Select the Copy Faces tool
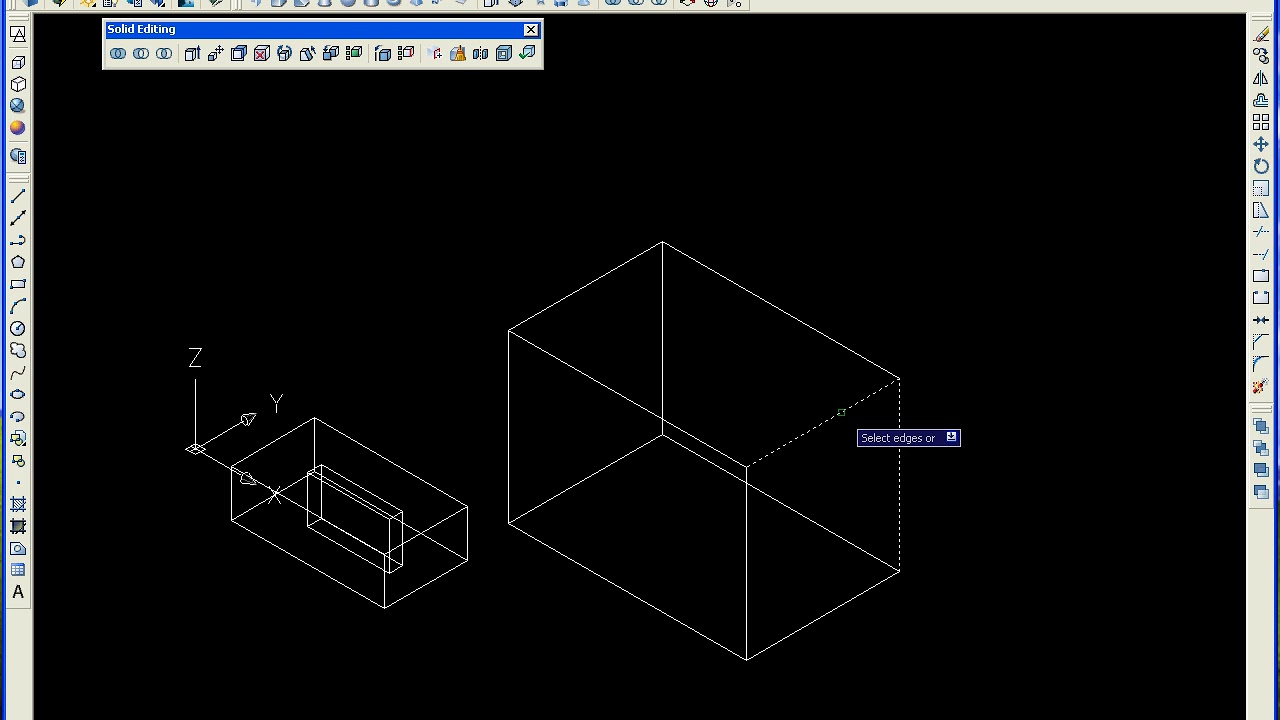This screenshot has height=720, width=1280. [x=331, y=54]
